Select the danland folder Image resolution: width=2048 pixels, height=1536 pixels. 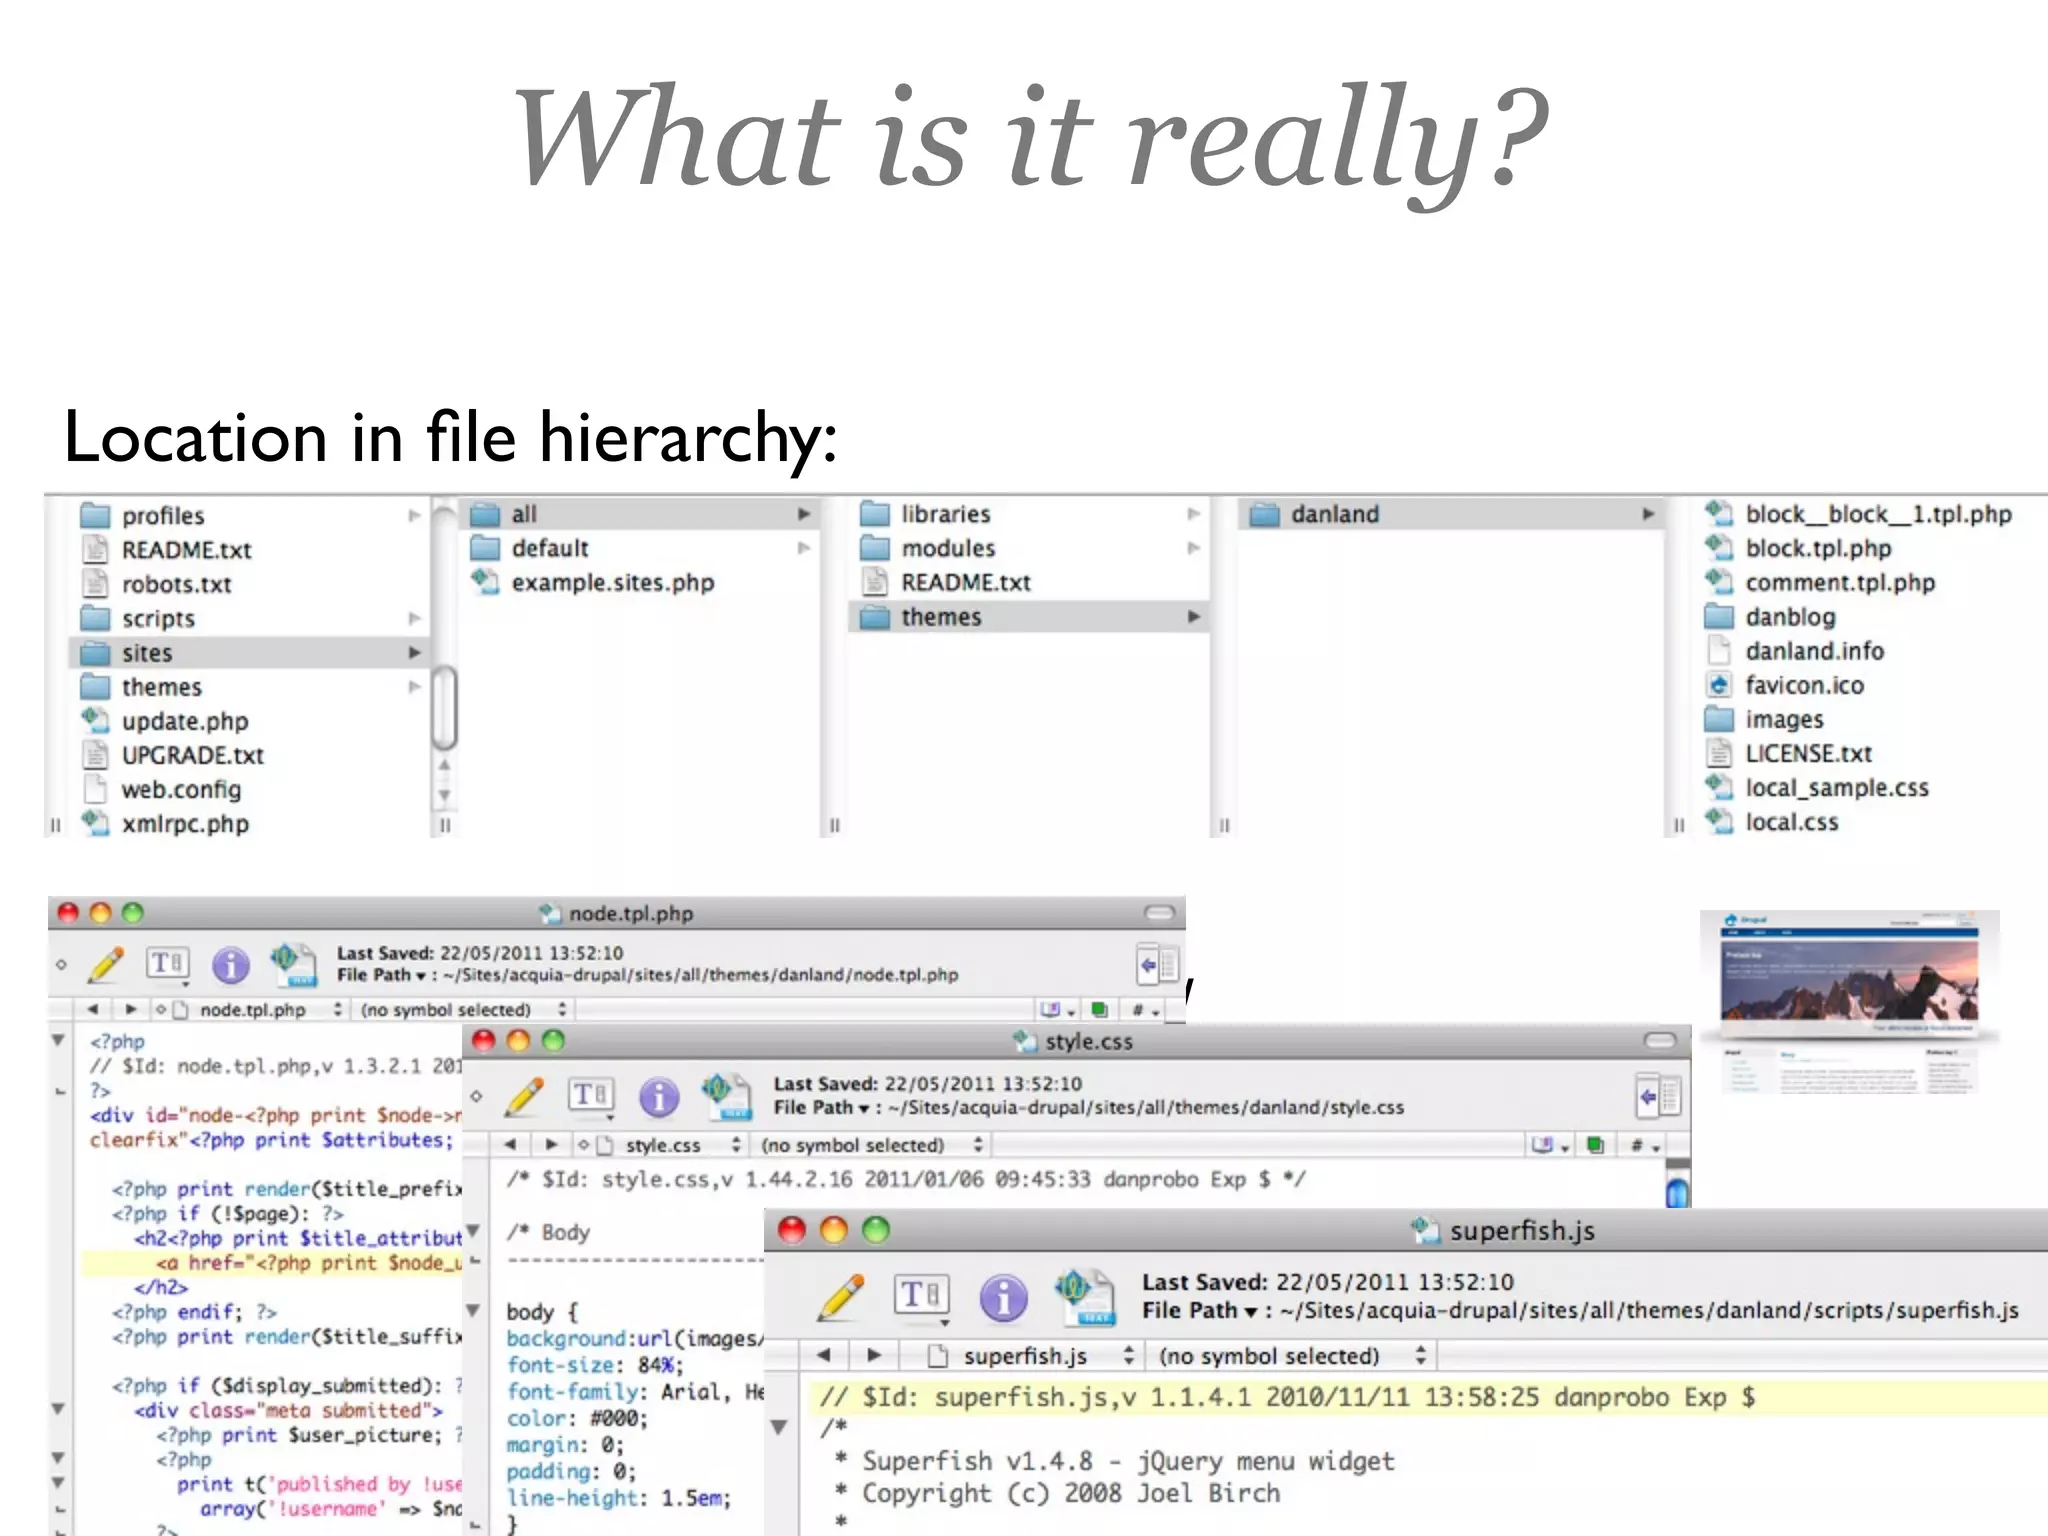[x=1451, y=514]
